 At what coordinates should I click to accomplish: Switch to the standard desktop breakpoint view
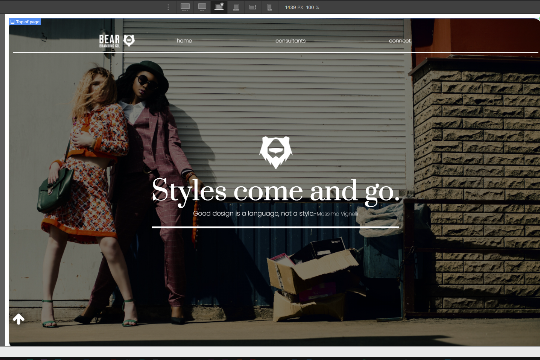202,7
